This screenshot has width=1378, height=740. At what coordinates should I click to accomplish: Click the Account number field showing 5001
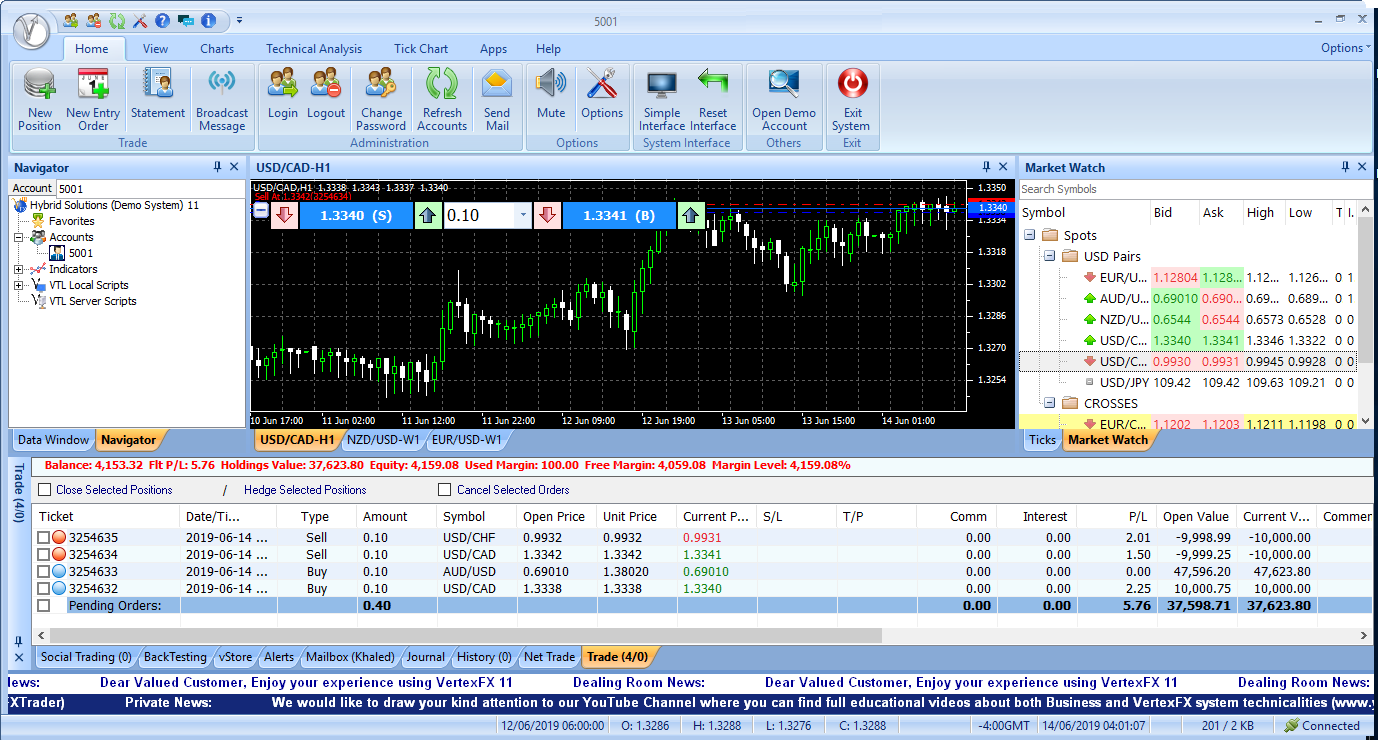click(x=150, y=188)
